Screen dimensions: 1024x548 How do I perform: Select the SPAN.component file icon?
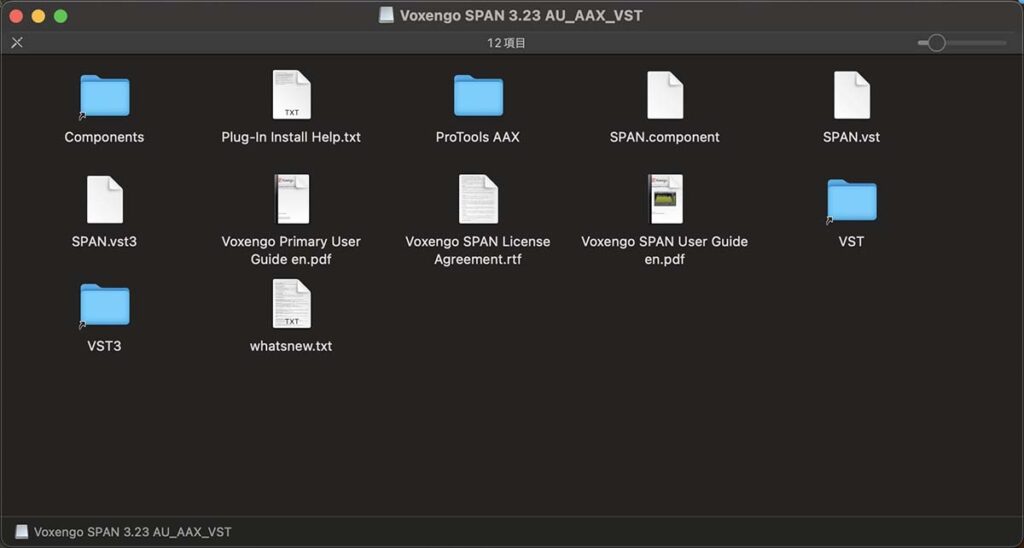pyautogui.click(x=665, y=96)
